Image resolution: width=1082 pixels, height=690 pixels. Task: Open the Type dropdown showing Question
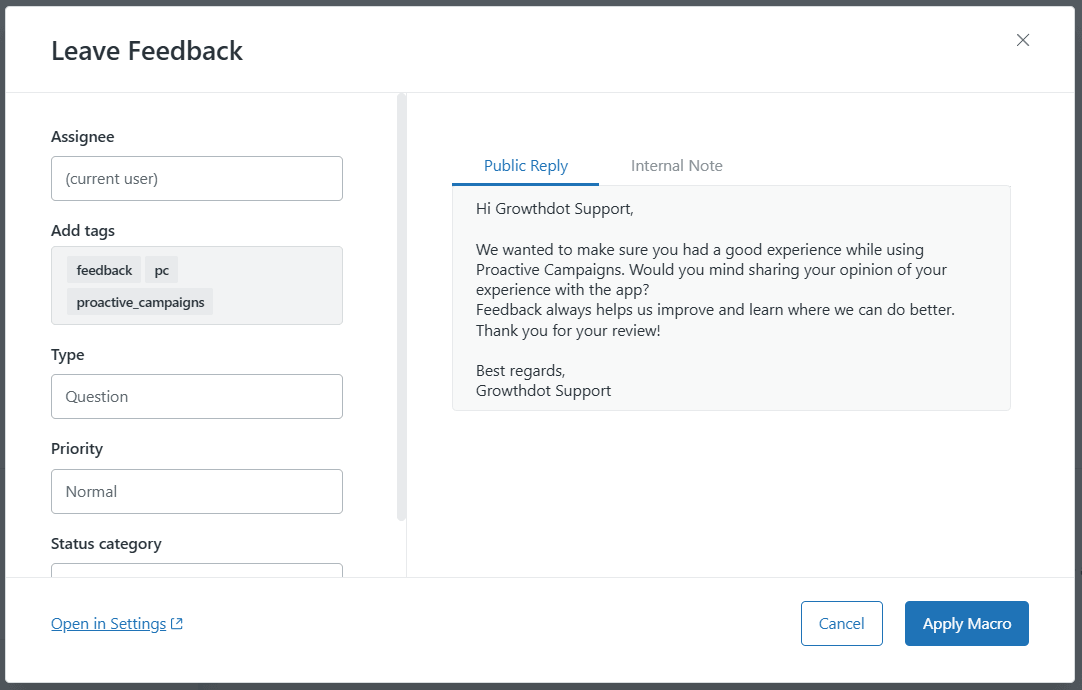(x=196, y=396)
